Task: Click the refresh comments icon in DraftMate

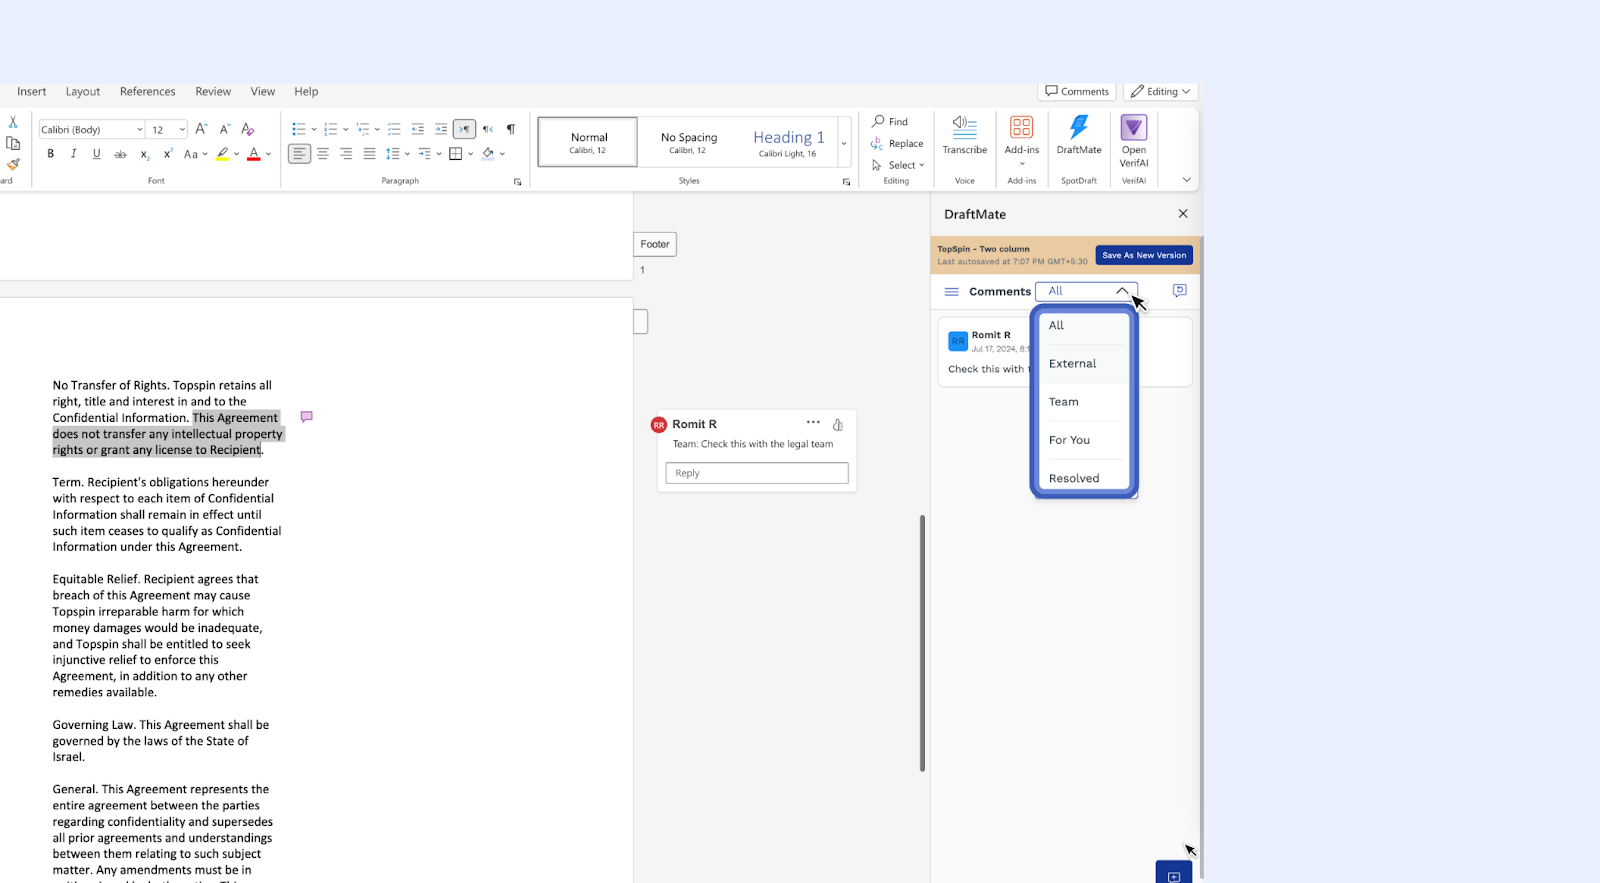Action: tap(1179, 291)
